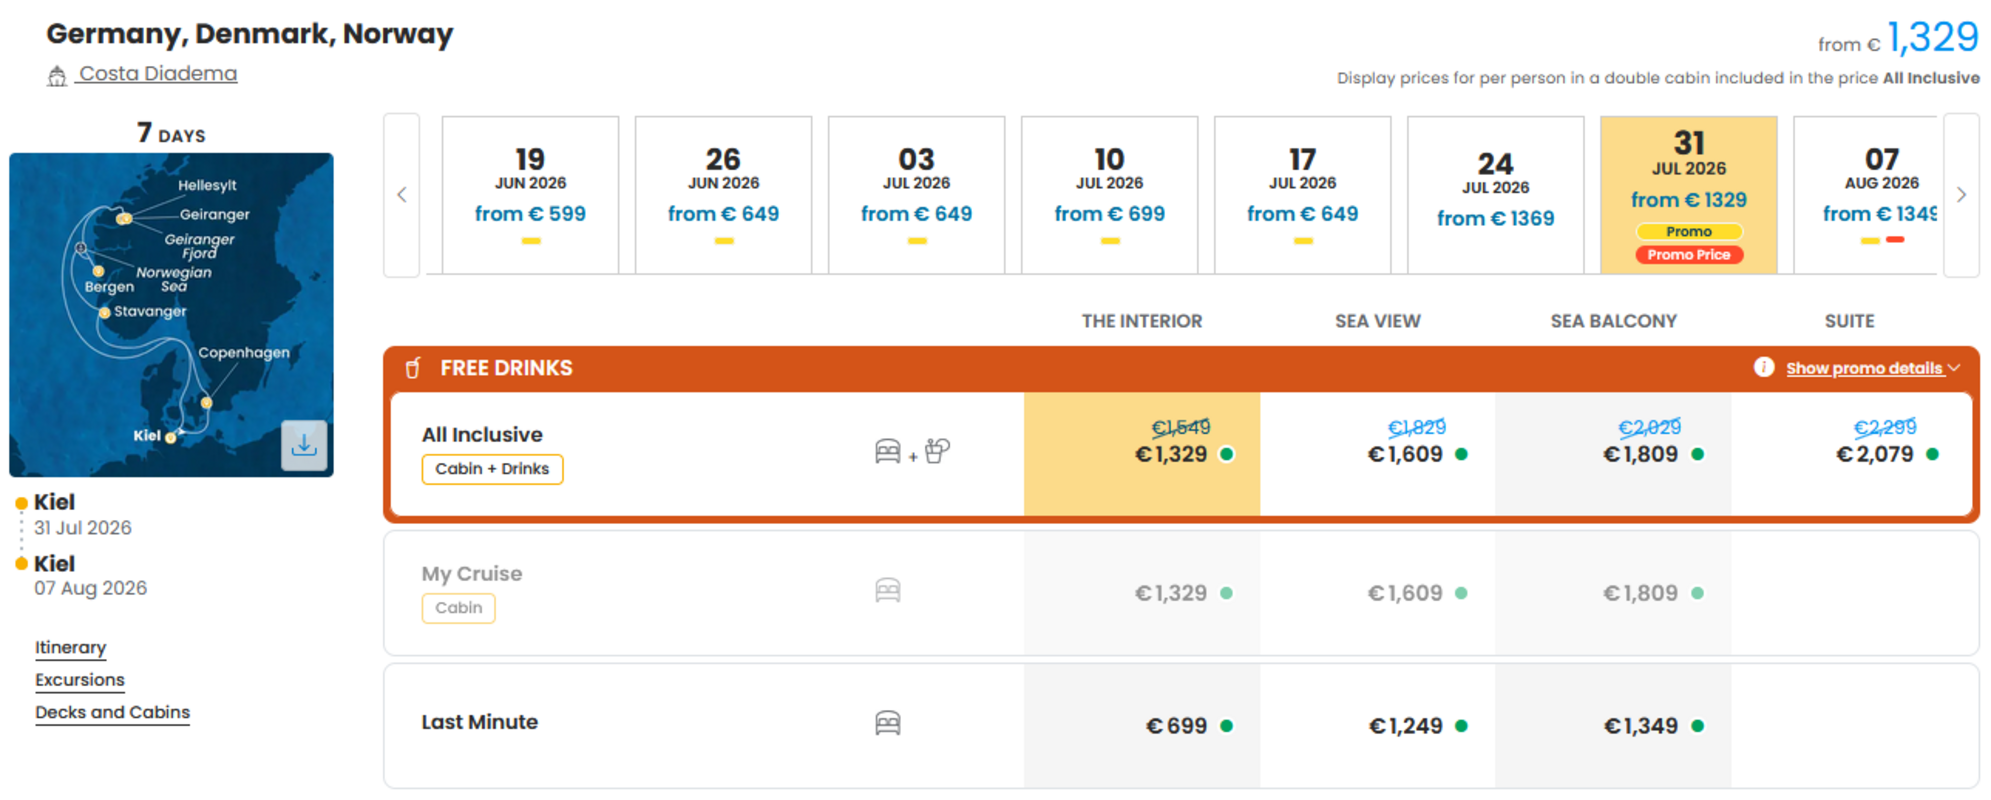Click SEA VIEW column header
This screenshot has width=1991, height=800.
[1377, 321]
